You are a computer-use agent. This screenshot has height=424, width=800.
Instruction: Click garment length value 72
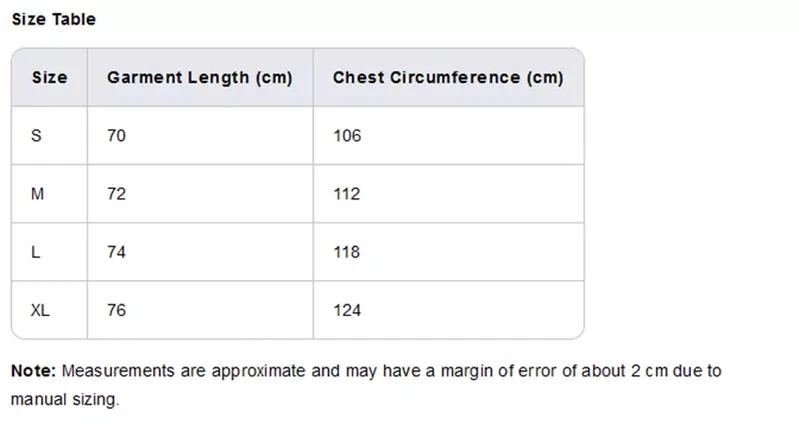(x=116, y=194)
